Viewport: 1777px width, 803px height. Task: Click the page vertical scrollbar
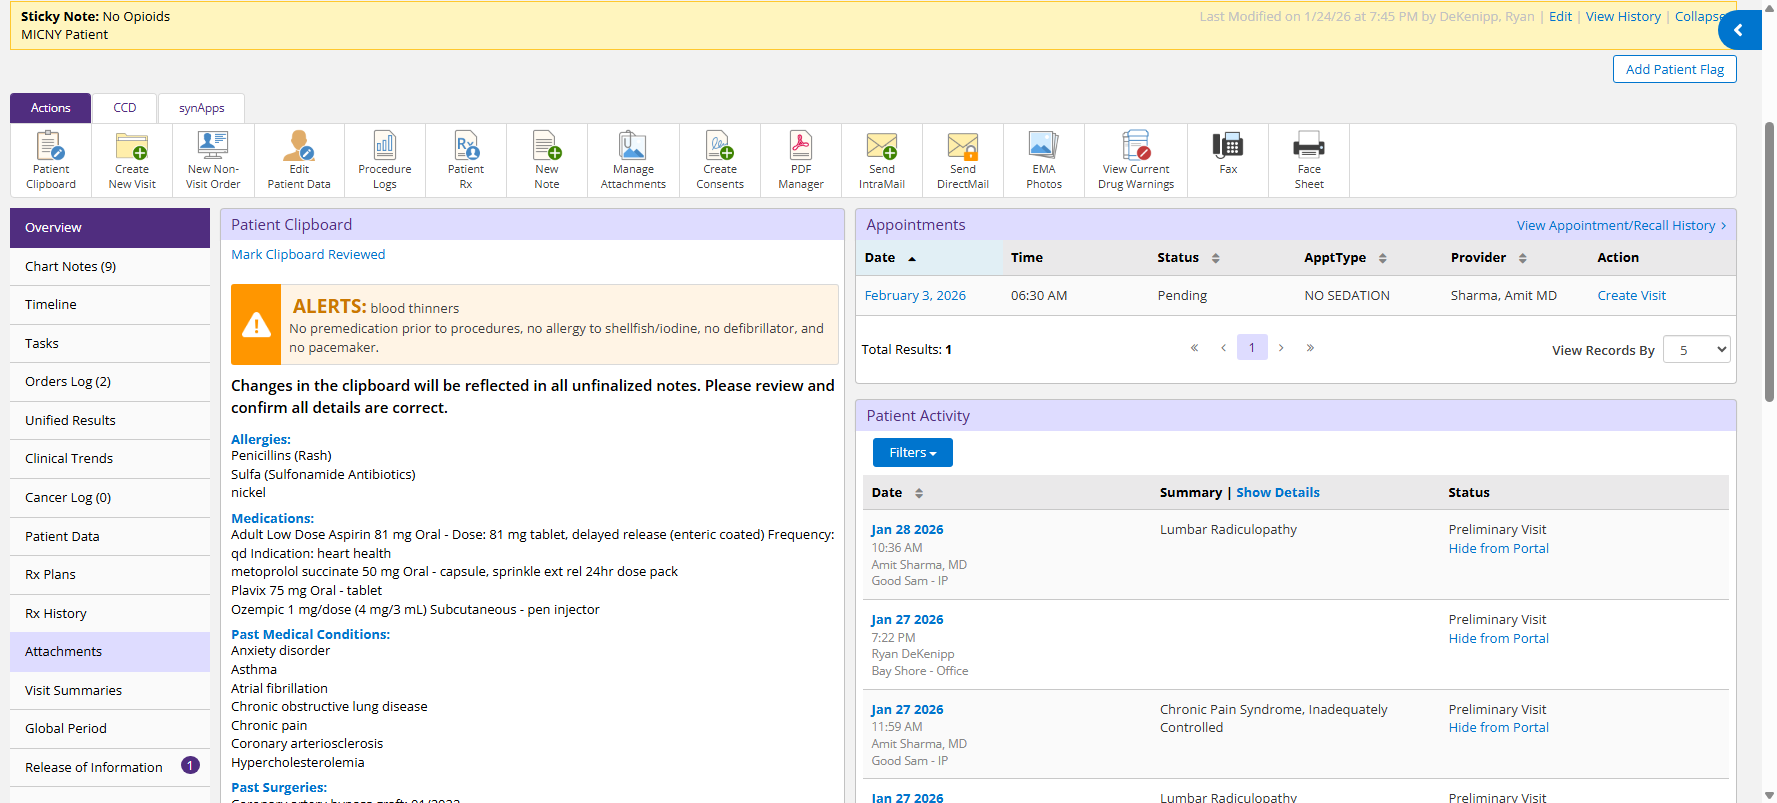(x=1768, y=260)
